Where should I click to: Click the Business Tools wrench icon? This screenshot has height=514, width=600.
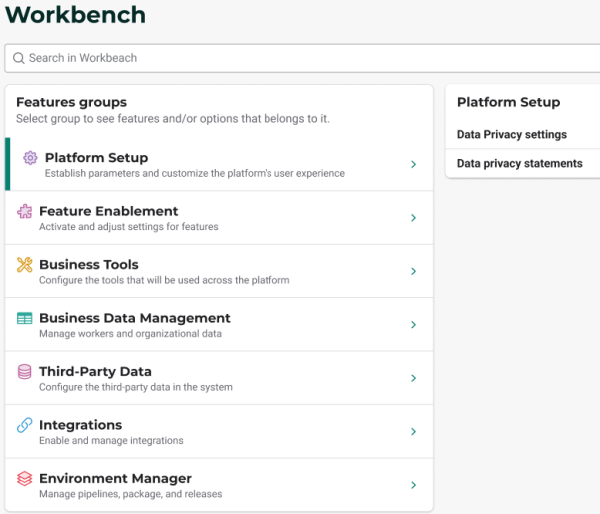[24, 265]
